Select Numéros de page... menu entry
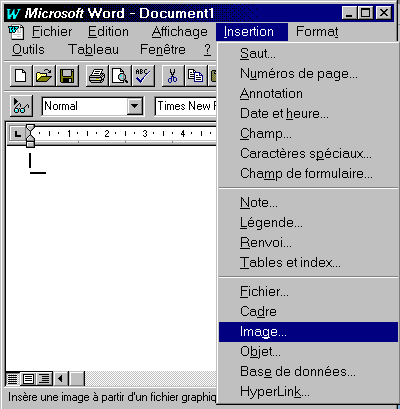This screenshot has height=409, width=400. click(308, 74)
